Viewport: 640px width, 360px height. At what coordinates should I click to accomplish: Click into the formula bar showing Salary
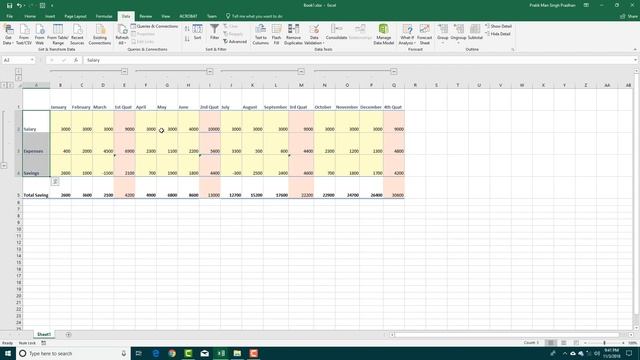pos(359,60)
